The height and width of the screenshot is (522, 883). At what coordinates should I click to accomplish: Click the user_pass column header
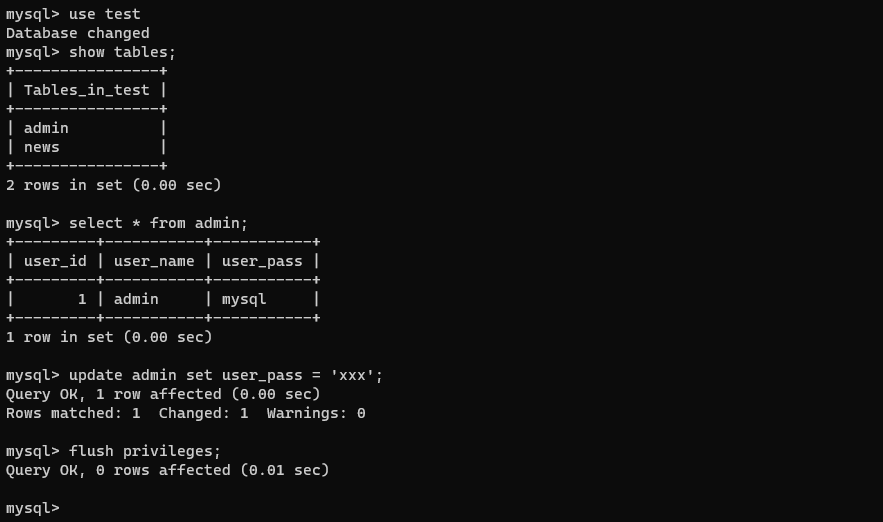point(262,261)
